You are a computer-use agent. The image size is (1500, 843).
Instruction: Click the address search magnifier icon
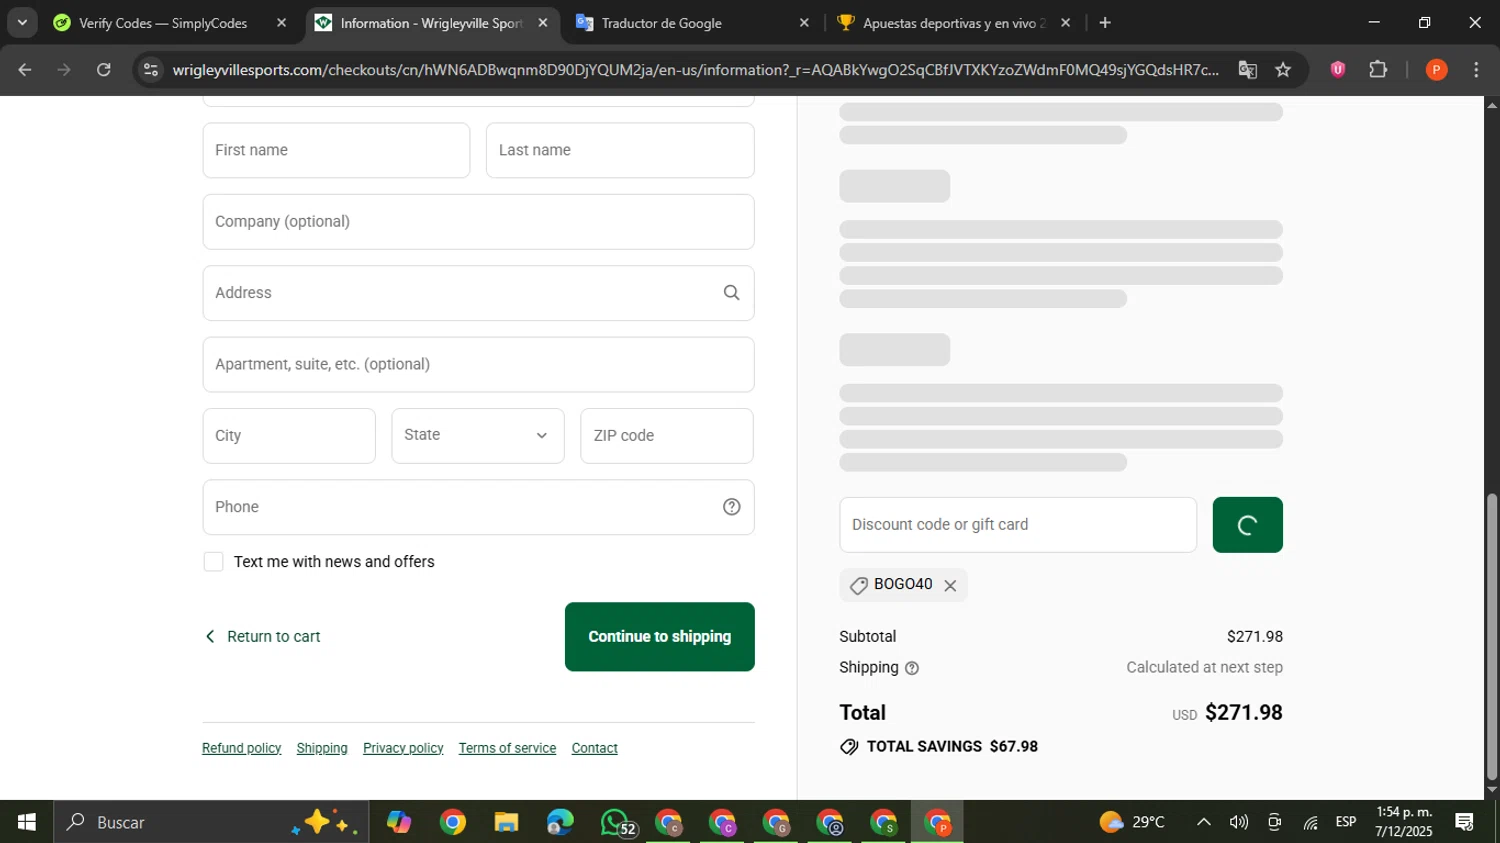(731, 293)
